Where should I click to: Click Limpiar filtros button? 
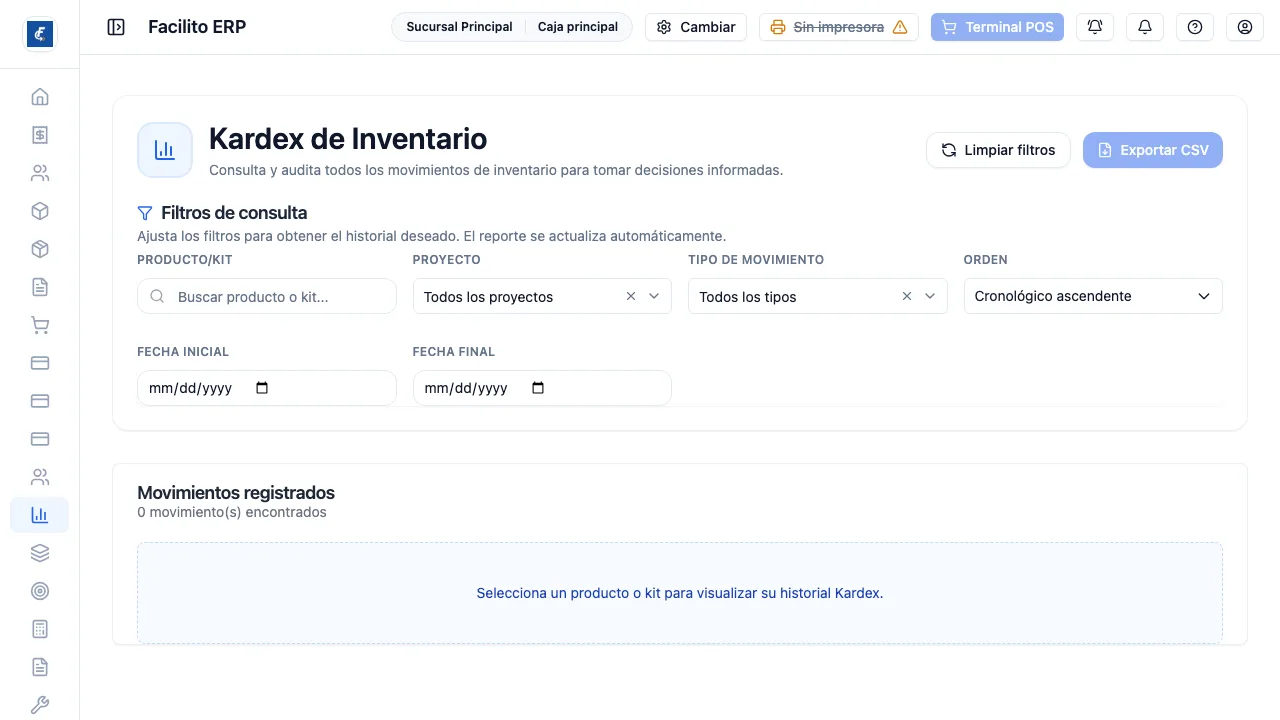[x=998, y=150]
